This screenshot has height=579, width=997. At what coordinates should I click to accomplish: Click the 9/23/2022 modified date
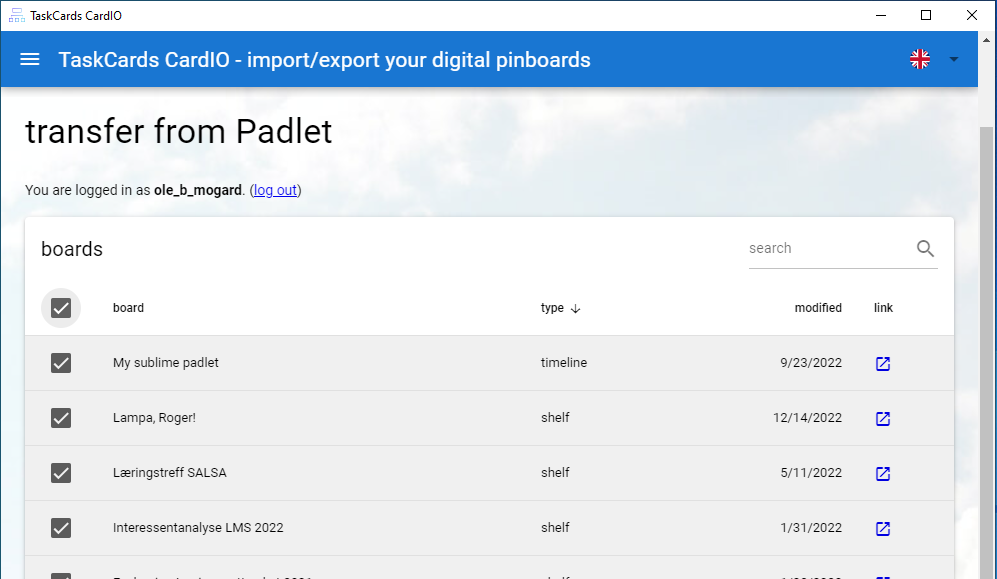pos(811,362)
